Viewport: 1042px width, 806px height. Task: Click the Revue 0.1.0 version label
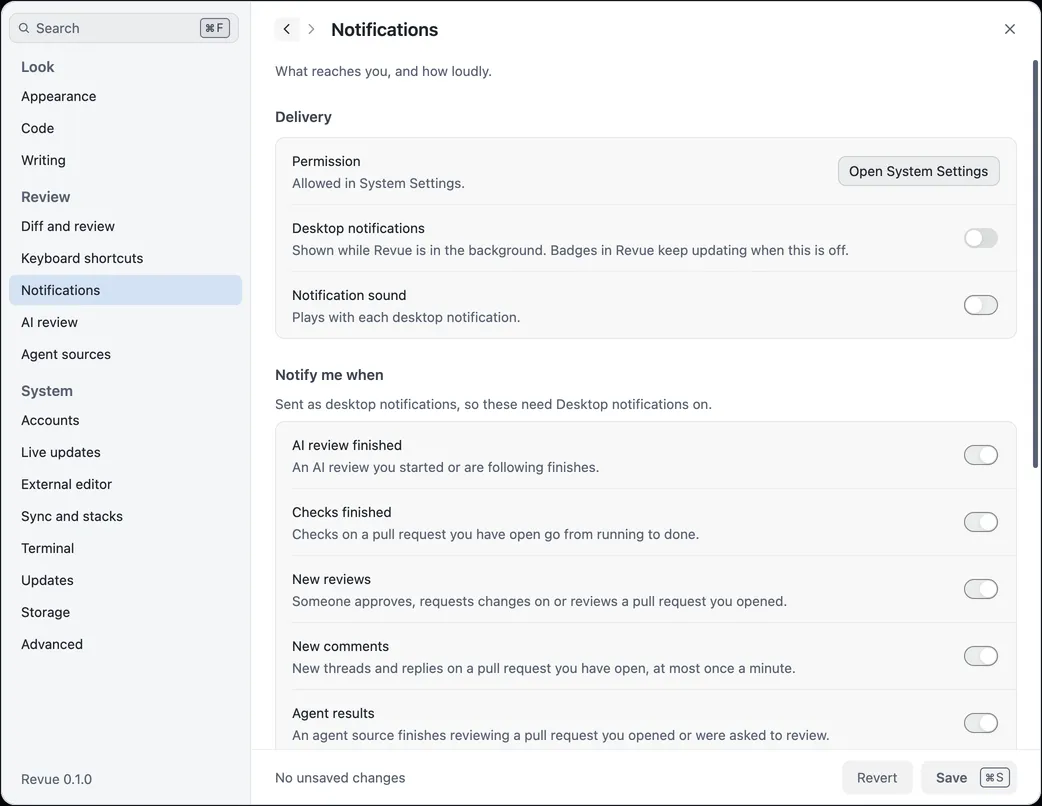click(x=56, y=779)
